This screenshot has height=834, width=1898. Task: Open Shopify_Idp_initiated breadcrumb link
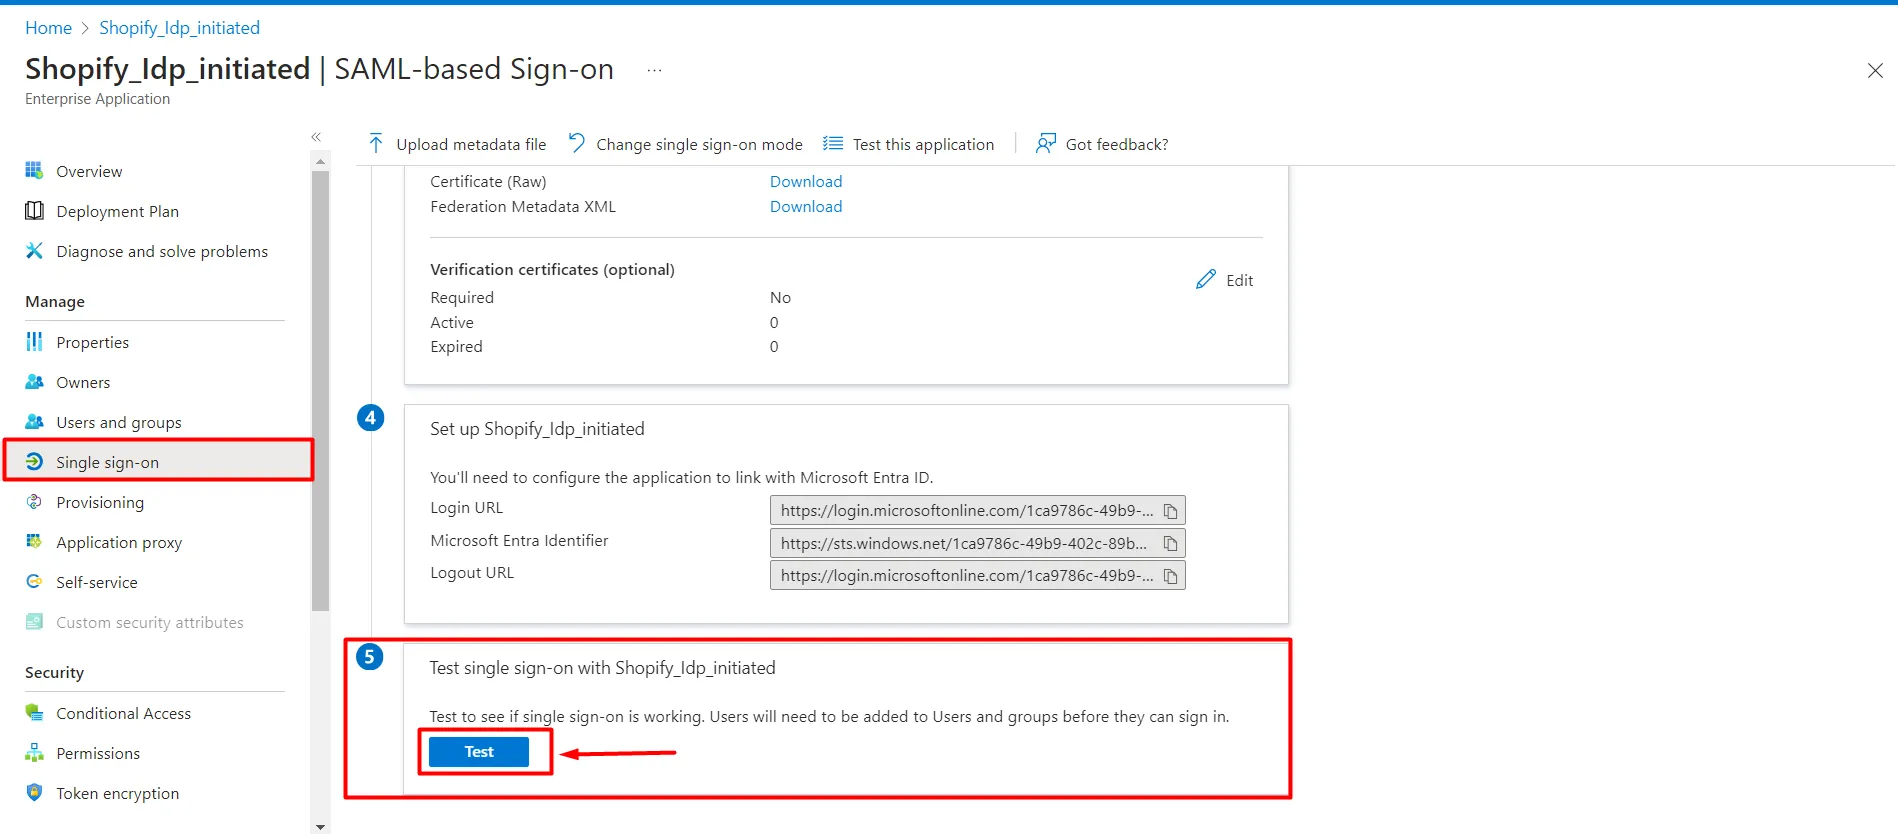coord(179,28)
